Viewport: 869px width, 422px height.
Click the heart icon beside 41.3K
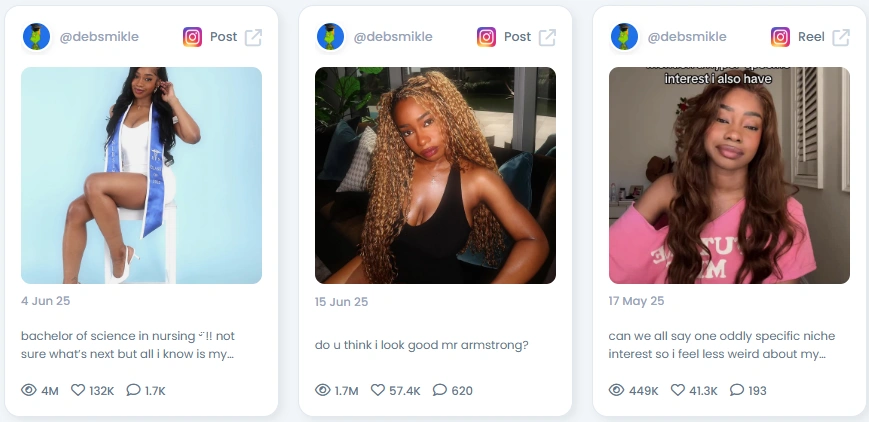click(x=678, y=390)
